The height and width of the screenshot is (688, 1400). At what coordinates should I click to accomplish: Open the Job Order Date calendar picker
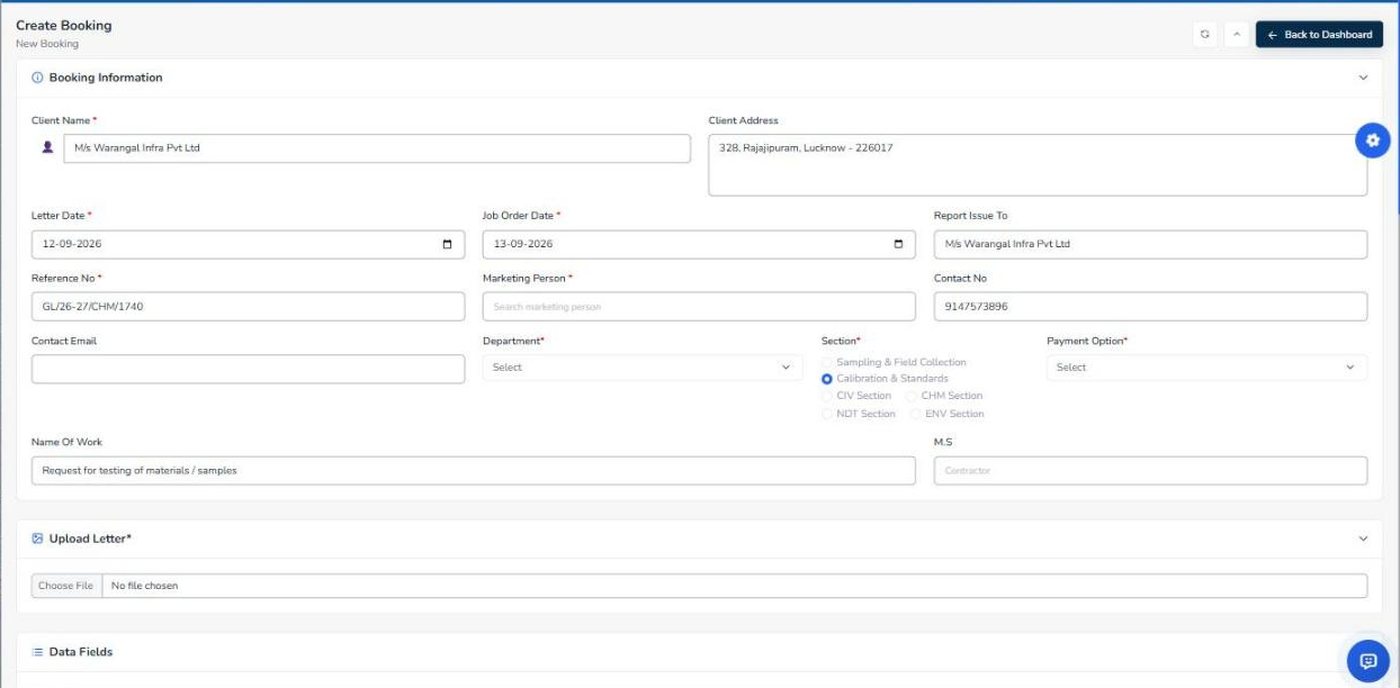click(898, 244)
